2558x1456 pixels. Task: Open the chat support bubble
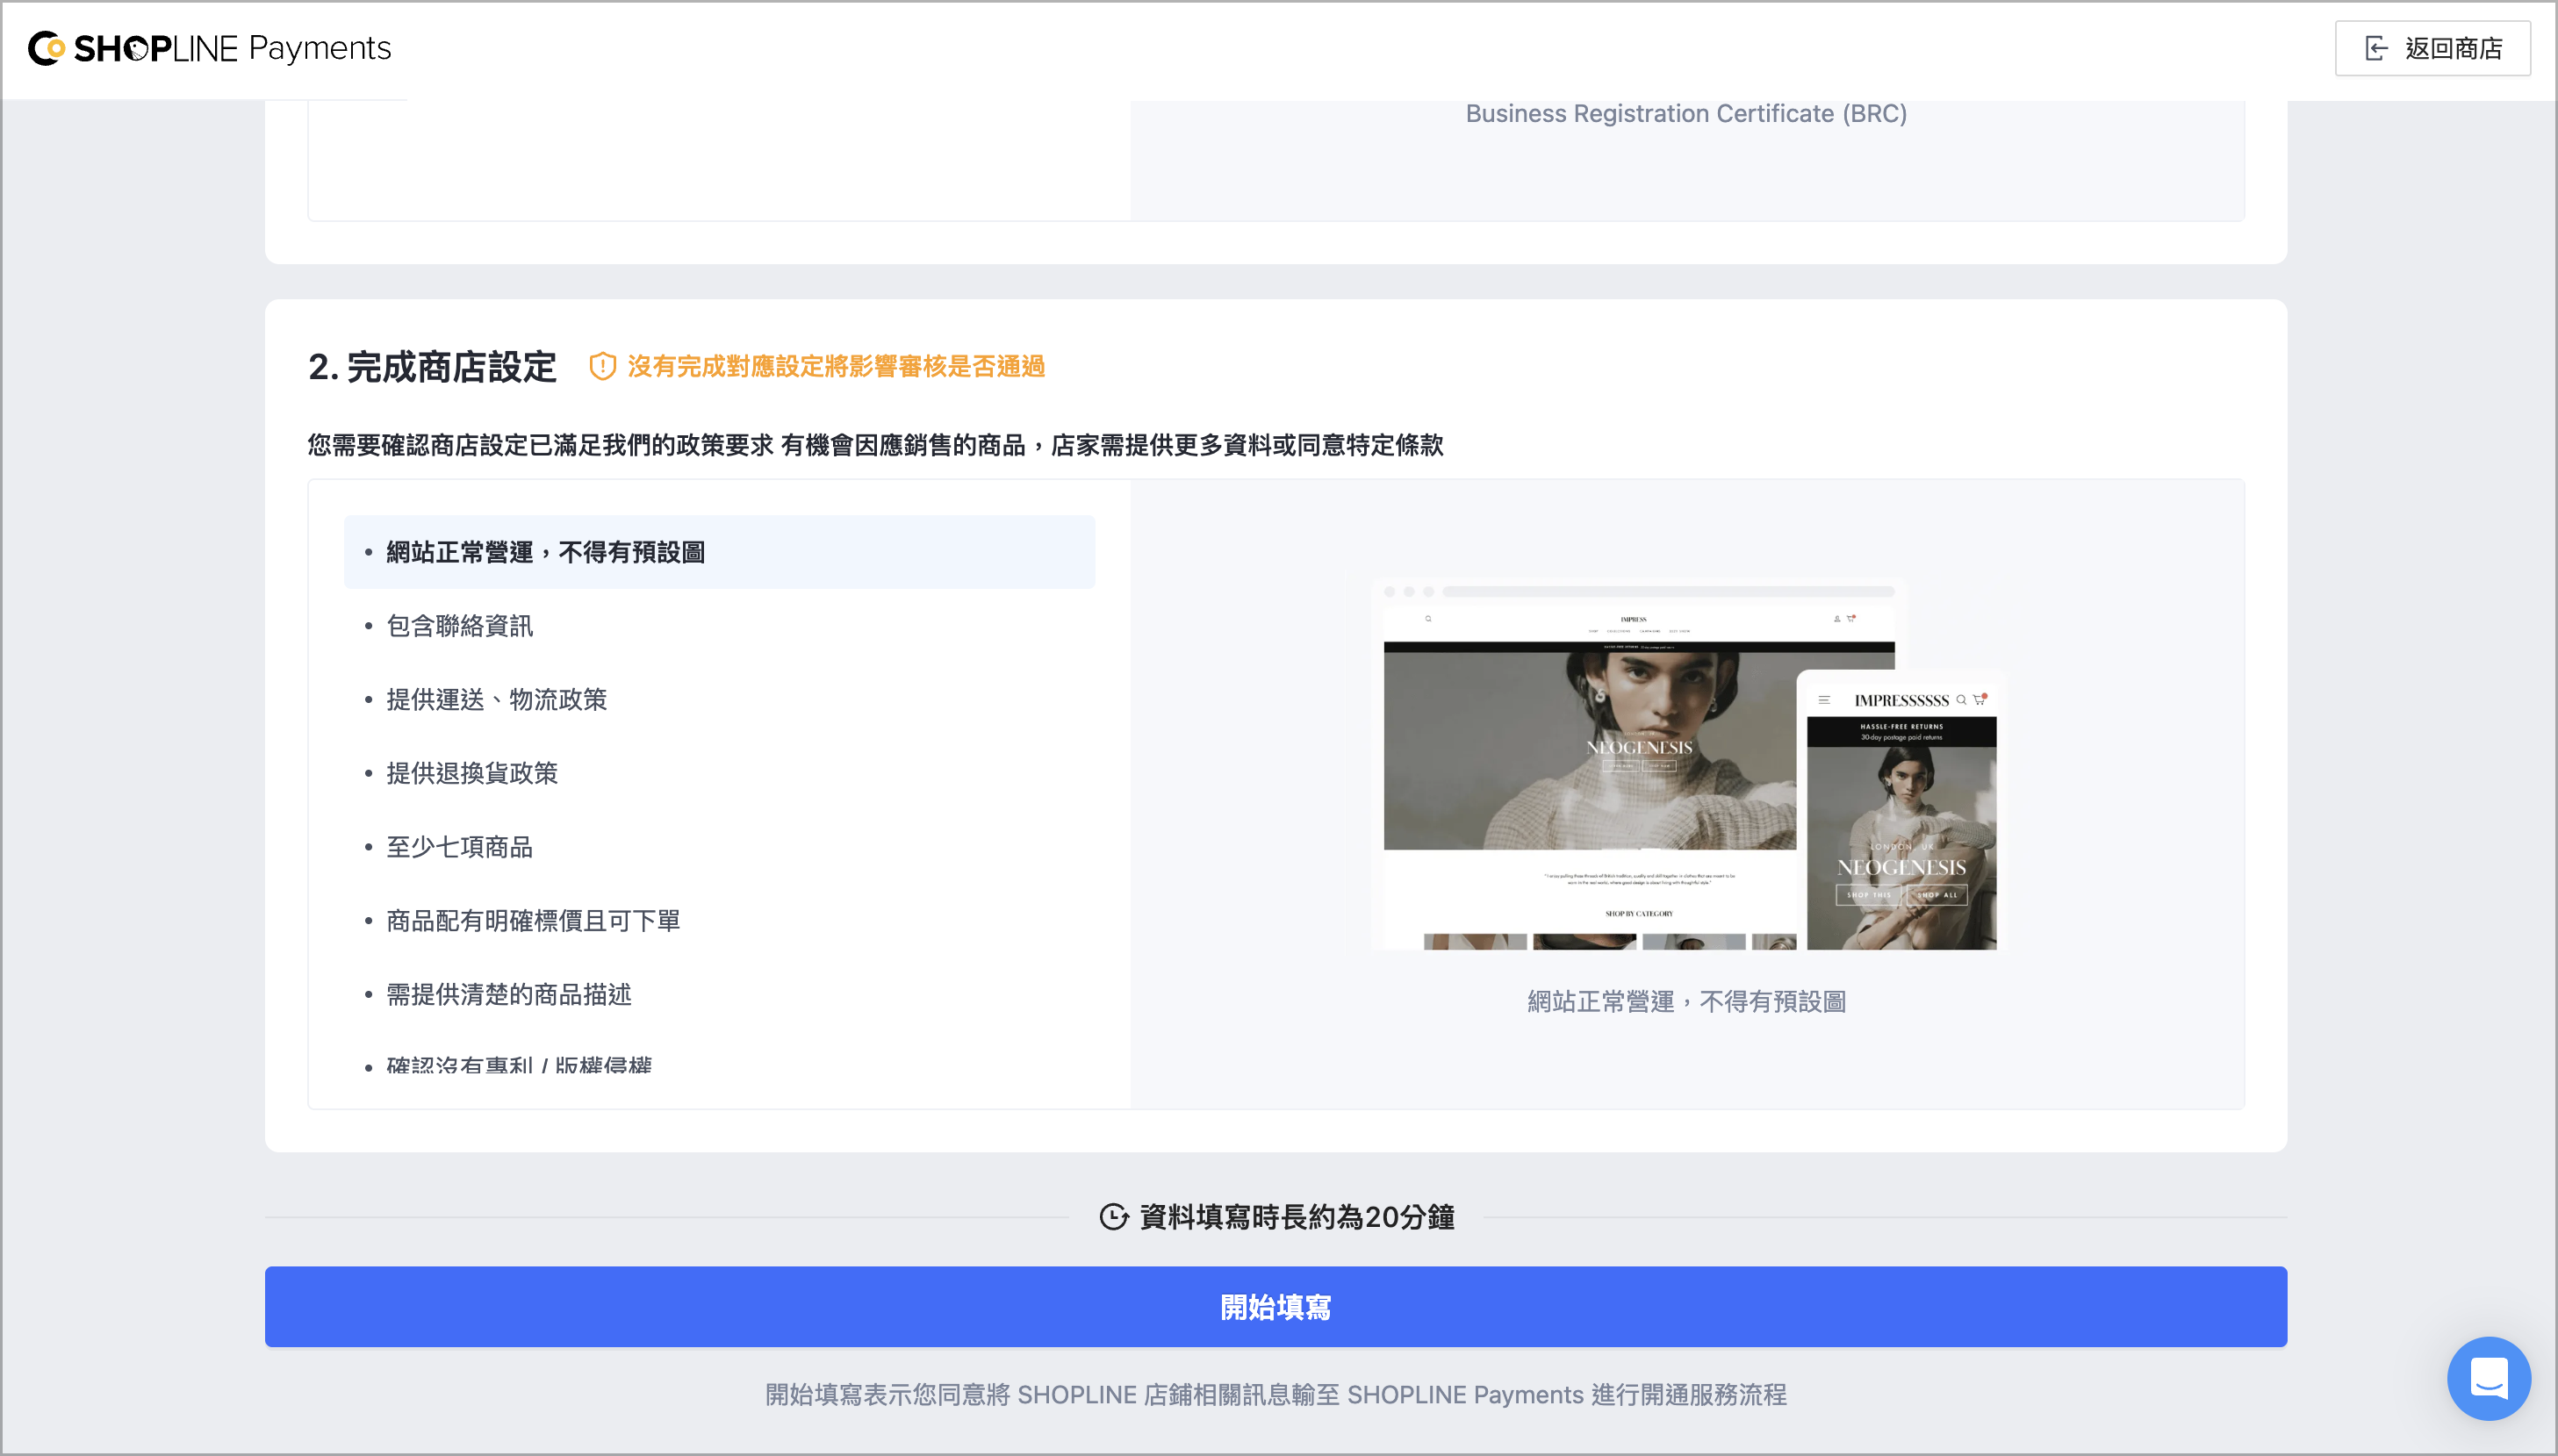coord(2488,1378)
